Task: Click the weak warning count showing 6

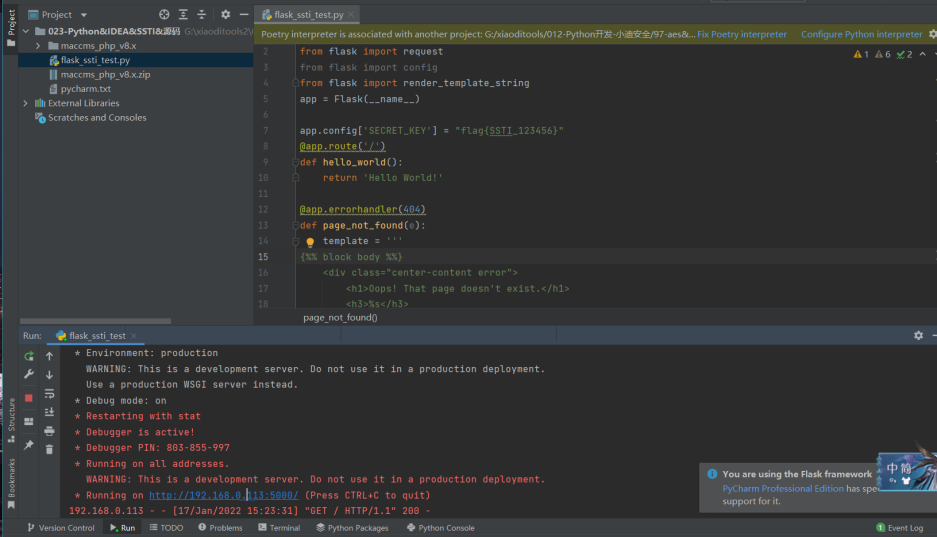Action: 883,54
